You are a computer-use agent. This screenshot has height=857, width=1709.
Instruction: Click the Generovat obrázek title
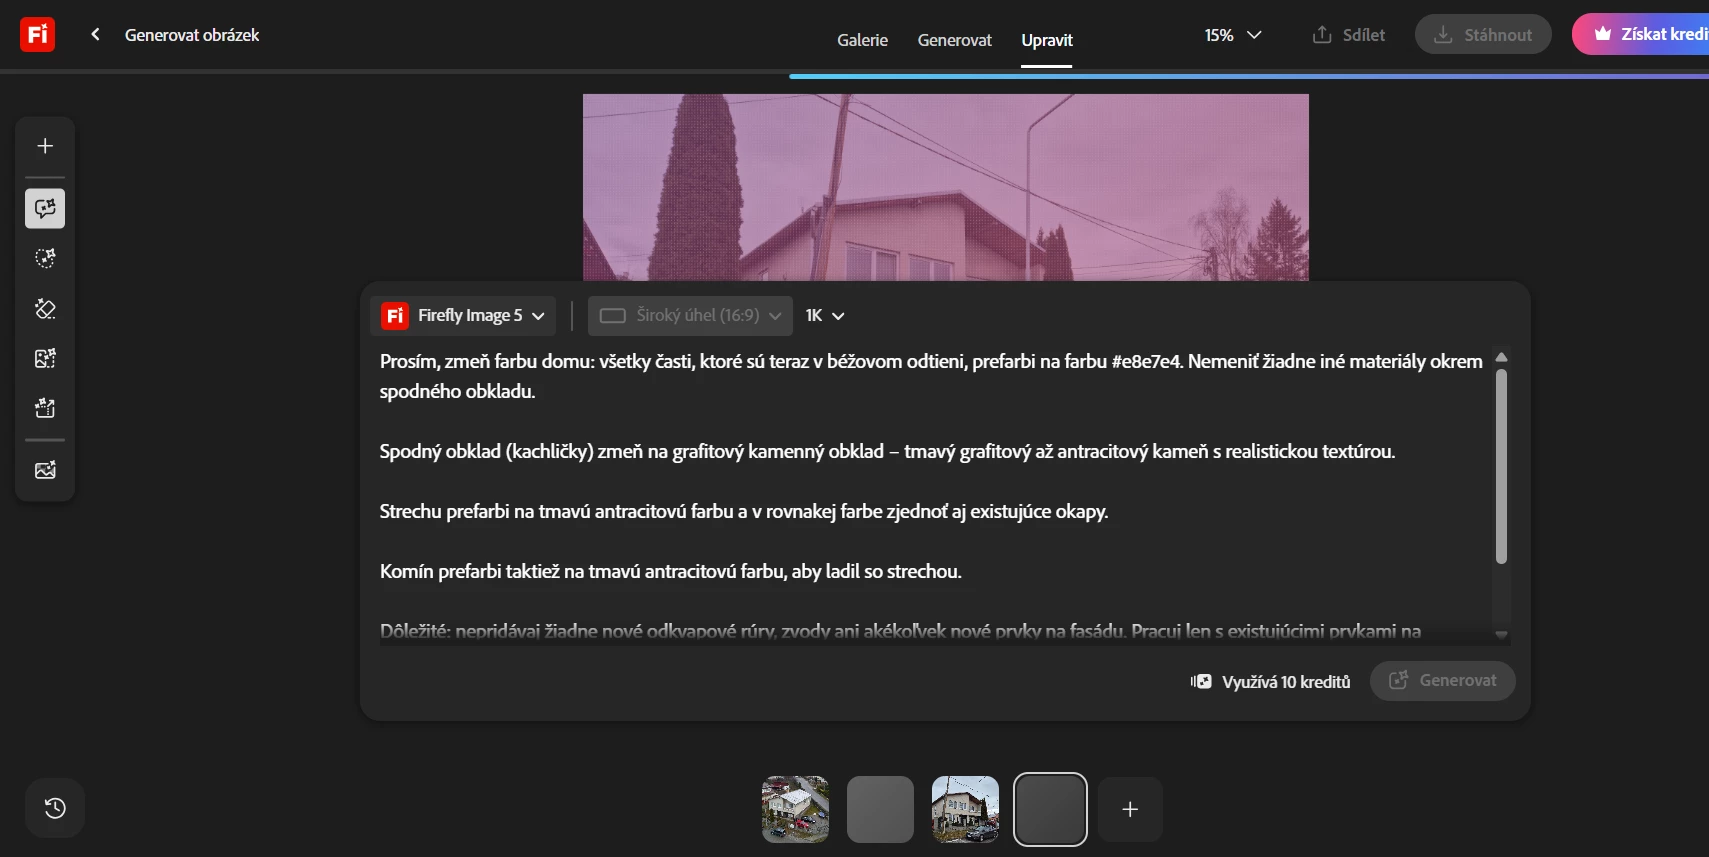[x=192, y=35]
